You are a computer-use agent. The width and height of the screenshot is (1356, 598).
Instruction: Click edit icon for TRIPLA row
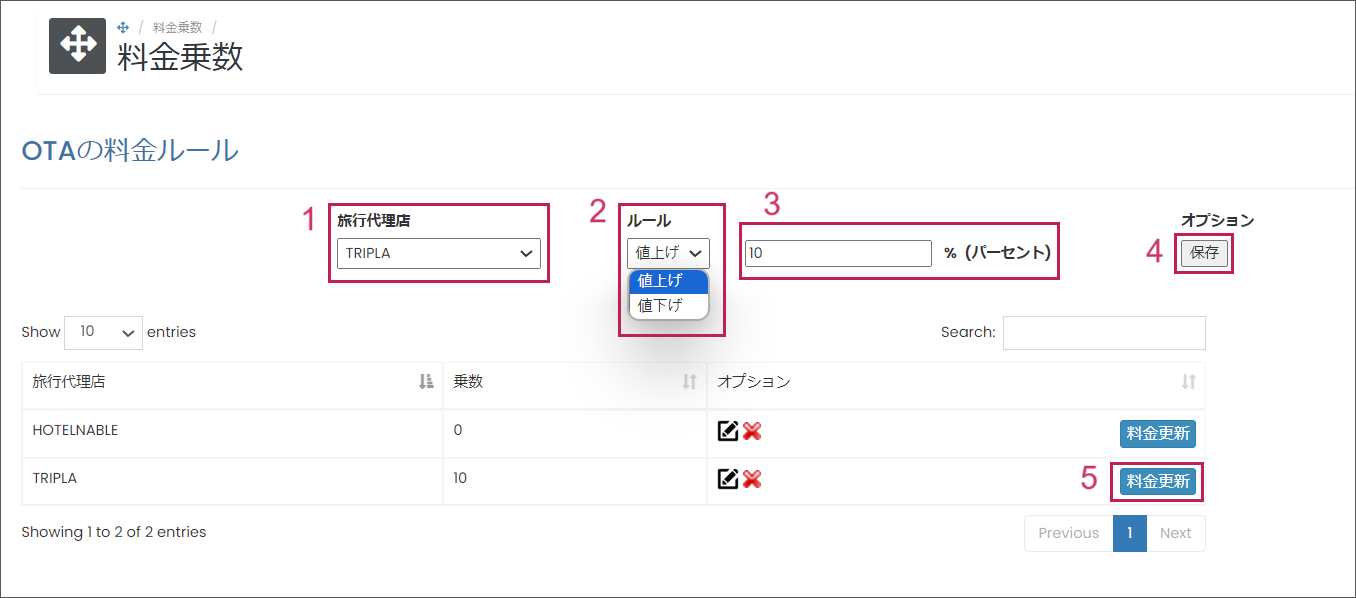tap(728, 479)
